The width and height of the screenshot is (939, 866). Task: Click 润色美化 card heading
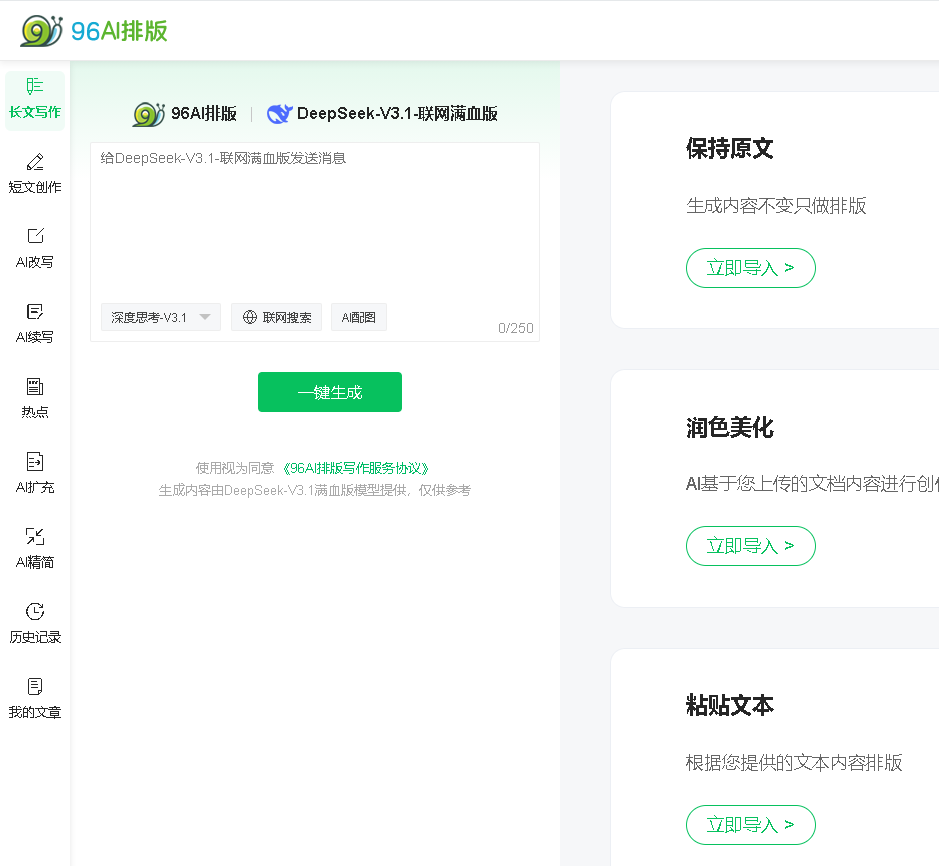coord(729,428)
